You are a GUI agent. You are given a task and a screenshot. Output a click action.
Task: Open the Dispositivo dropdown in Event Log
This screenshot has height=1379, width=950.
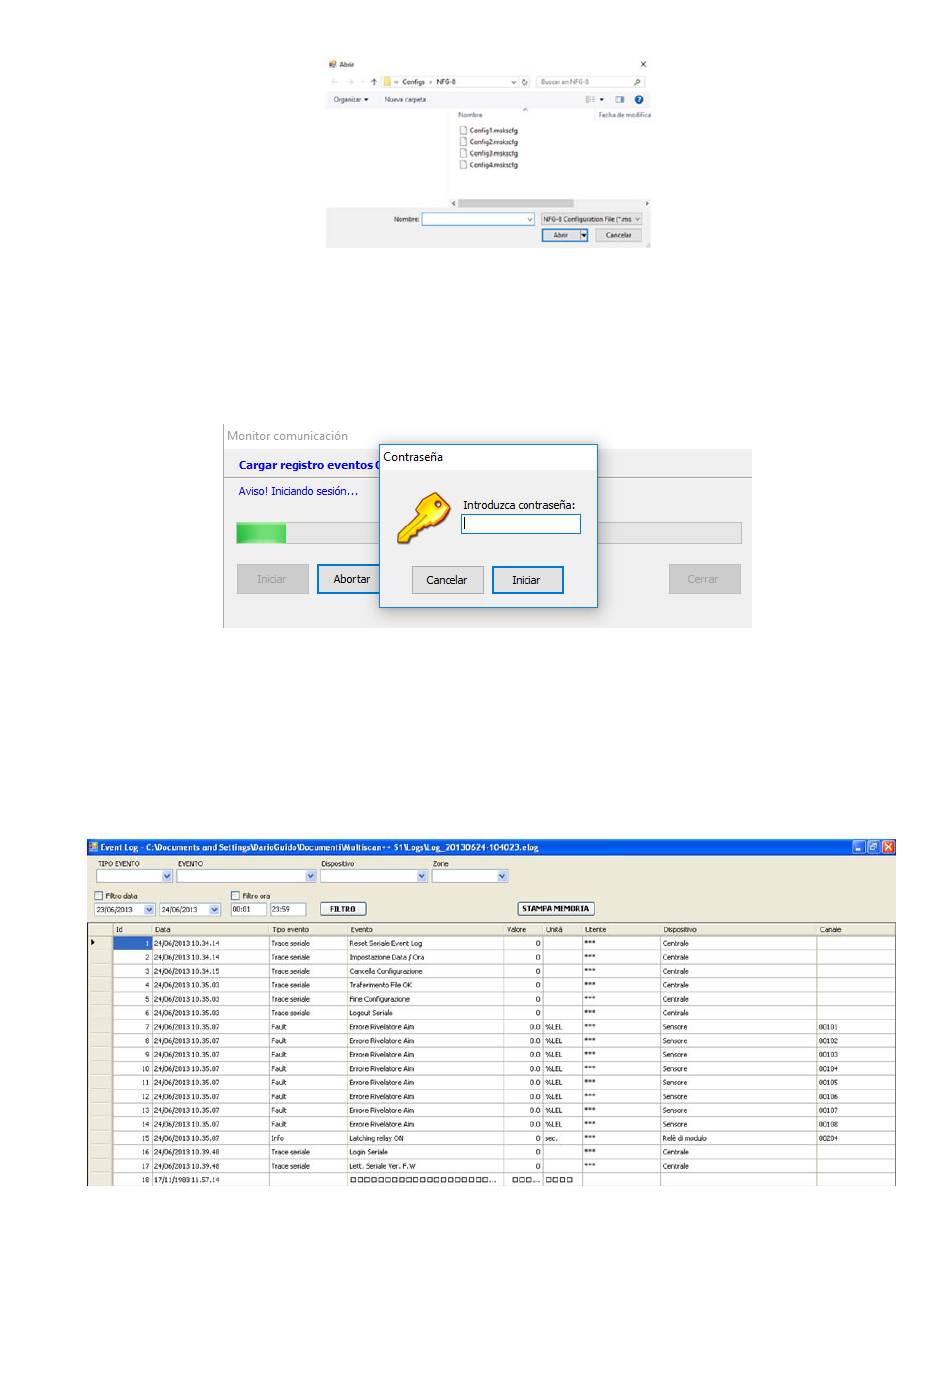pos(421,876)
